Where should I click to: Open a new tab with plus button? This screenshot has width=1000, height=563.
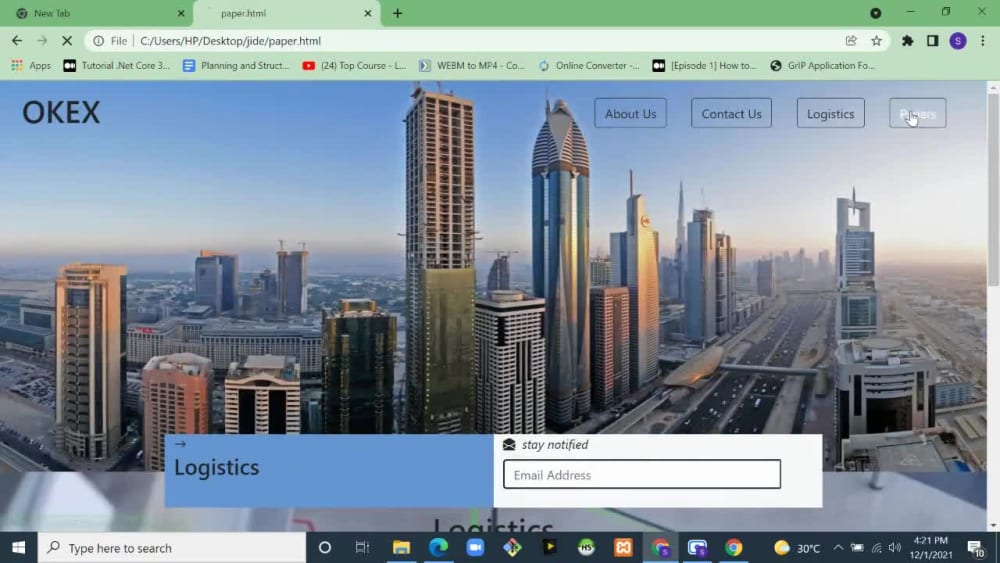(x=397, y=13)
